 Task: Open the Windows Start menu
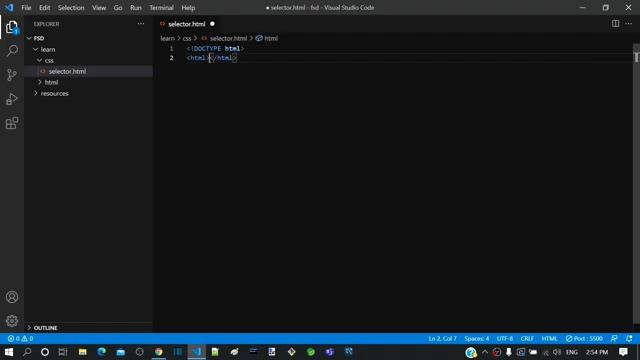(9, 352)
